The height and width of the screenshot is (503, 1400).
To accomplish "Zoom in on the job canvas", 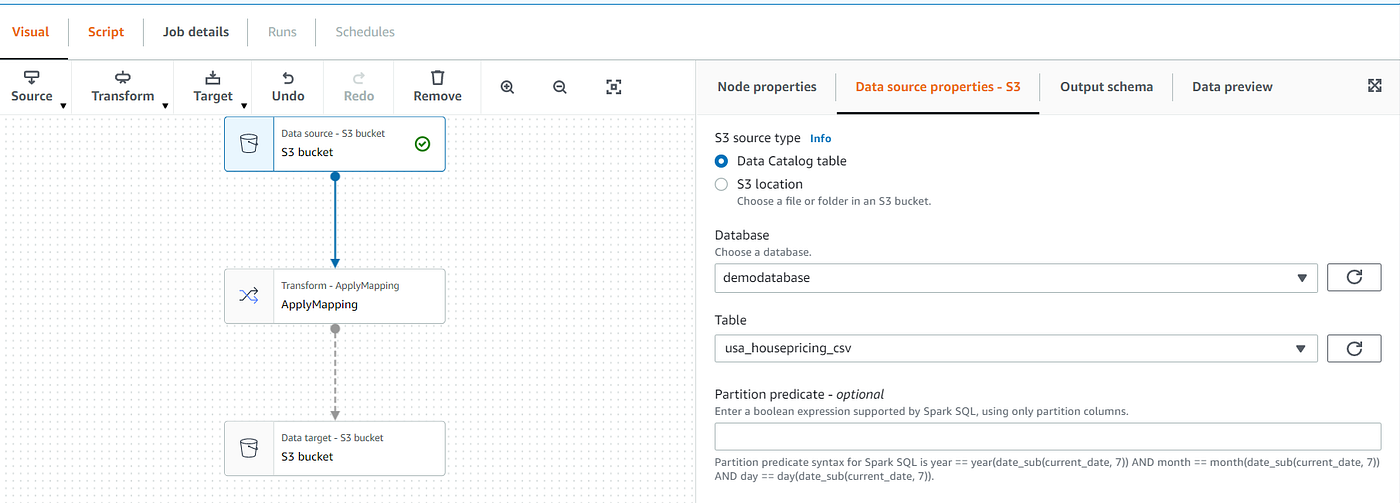I will coord(508,87).
